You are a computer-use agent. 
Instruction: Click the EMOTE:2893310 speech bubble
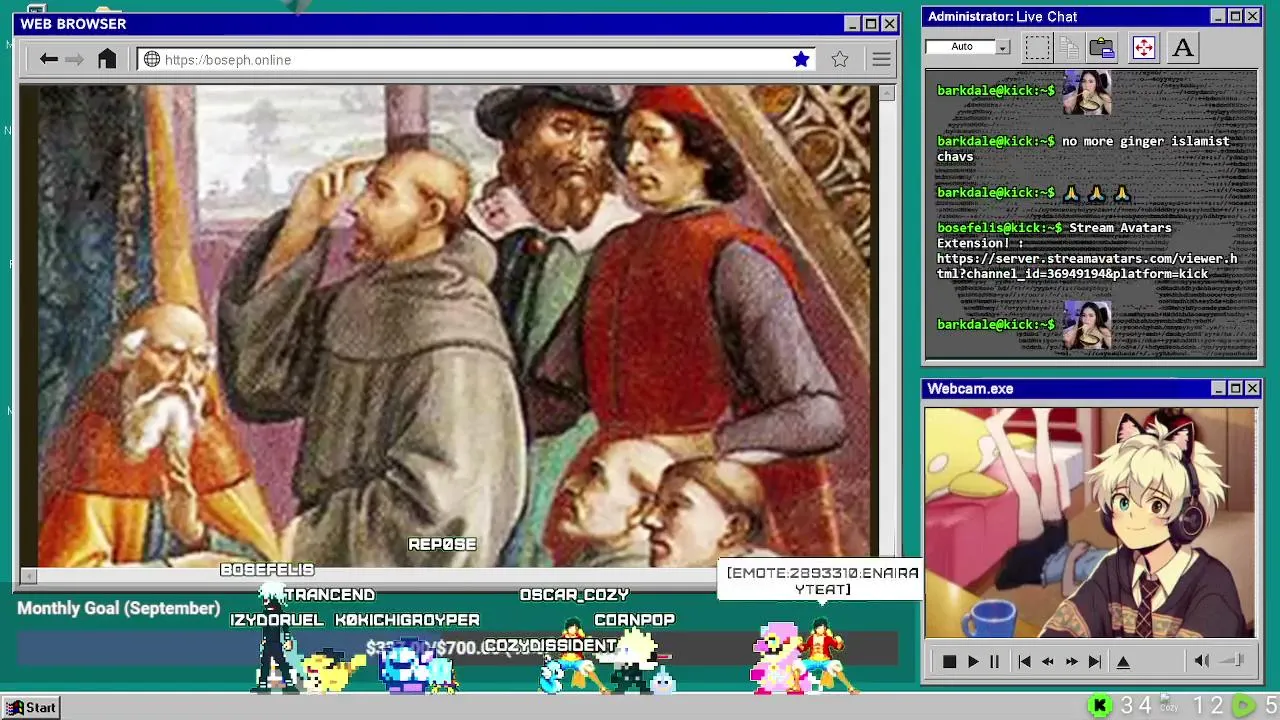pos(822,581)
